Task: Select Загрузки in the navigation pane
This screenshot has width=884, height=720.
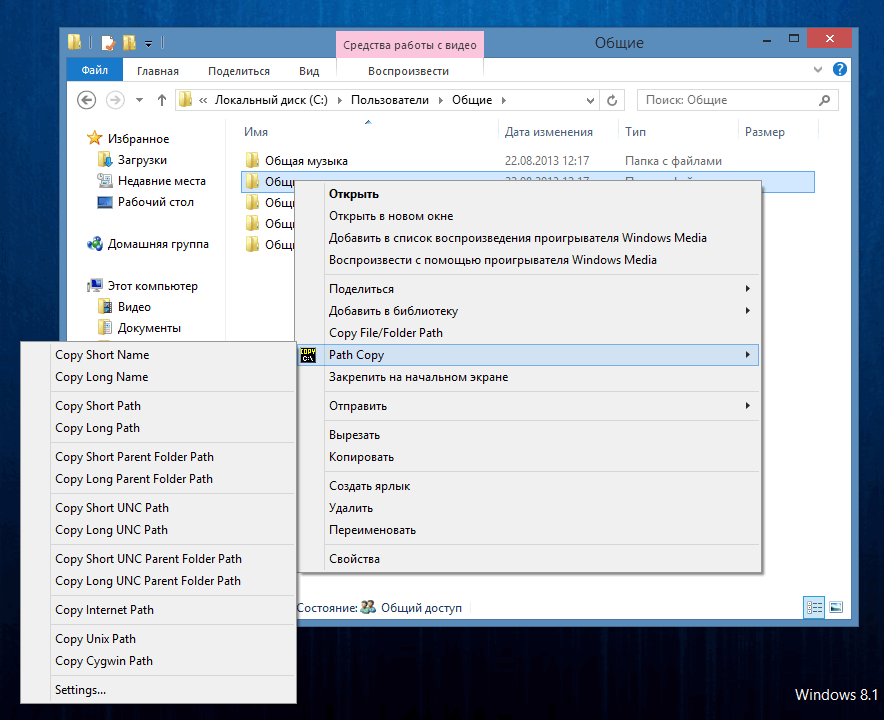Action: coord(142,160)
